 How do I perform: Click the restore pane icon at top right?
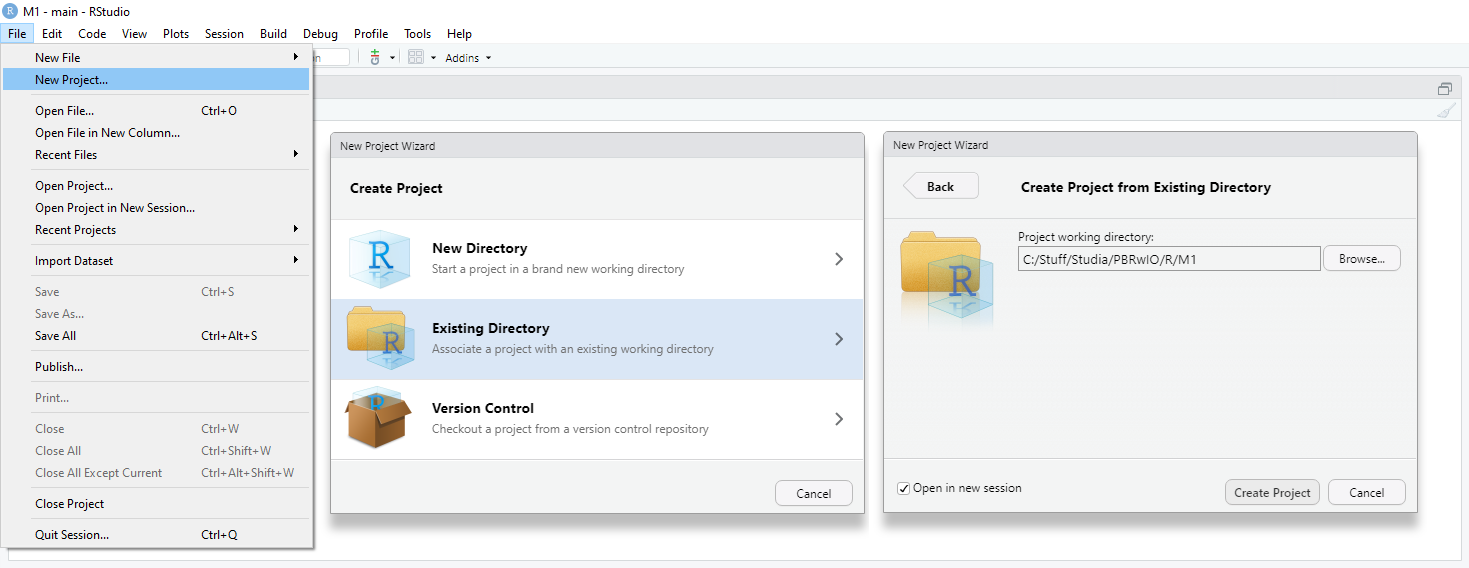tap(1444, 88)
